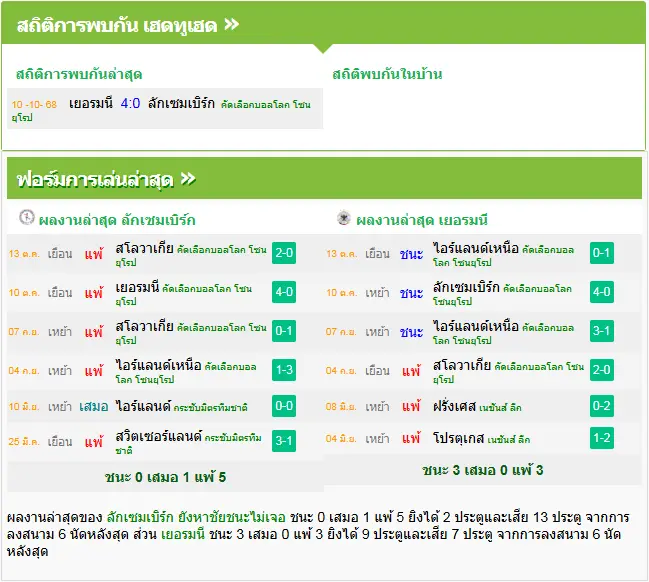Click สโลวาเกีย in Germany's 04 ก.ย. row

tap(462, 365)
